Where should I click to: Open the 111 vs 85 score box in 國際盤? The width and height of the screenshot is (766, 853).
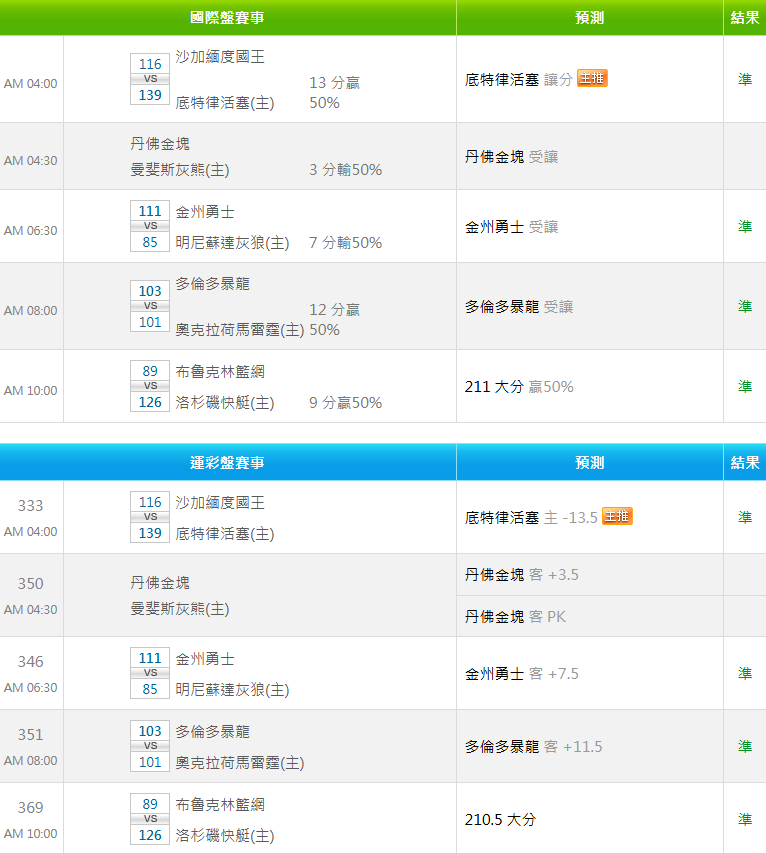click(150, 226)
